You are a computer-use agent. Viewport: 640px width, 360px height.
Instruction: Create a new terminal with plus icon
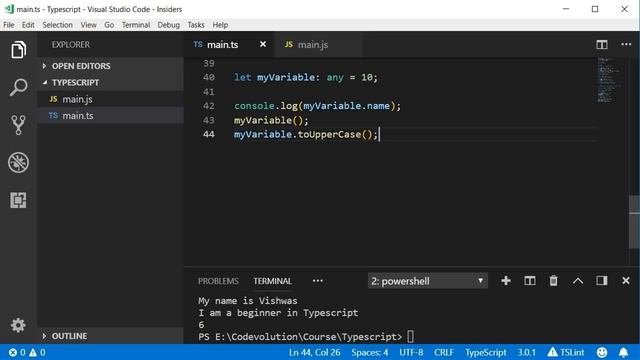pyautogui.click(x=506, y=281)
